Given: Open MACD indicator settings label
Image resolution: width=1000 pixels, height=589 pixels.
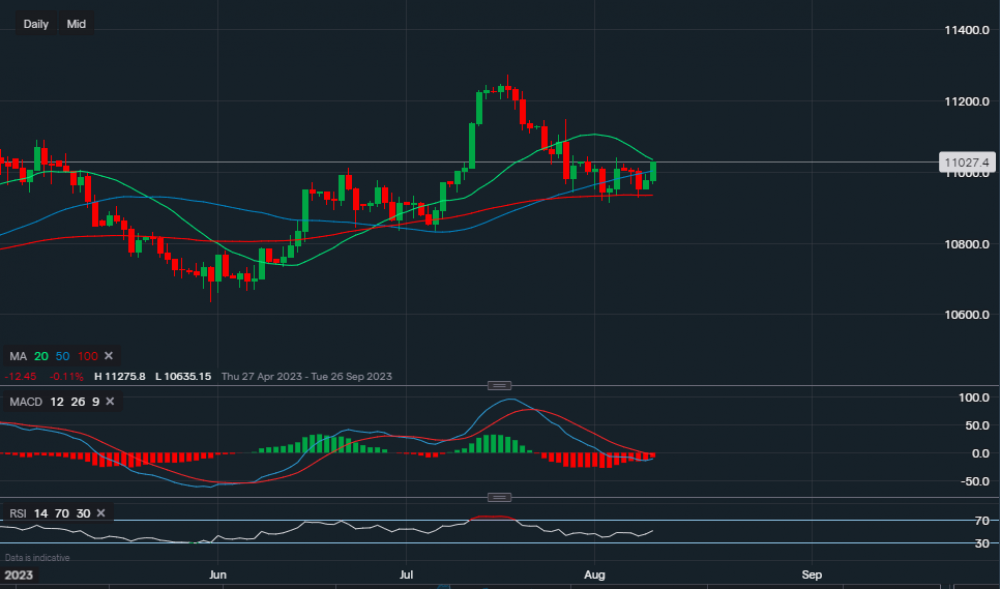Looking at the screenshot, I should (24, 401).
